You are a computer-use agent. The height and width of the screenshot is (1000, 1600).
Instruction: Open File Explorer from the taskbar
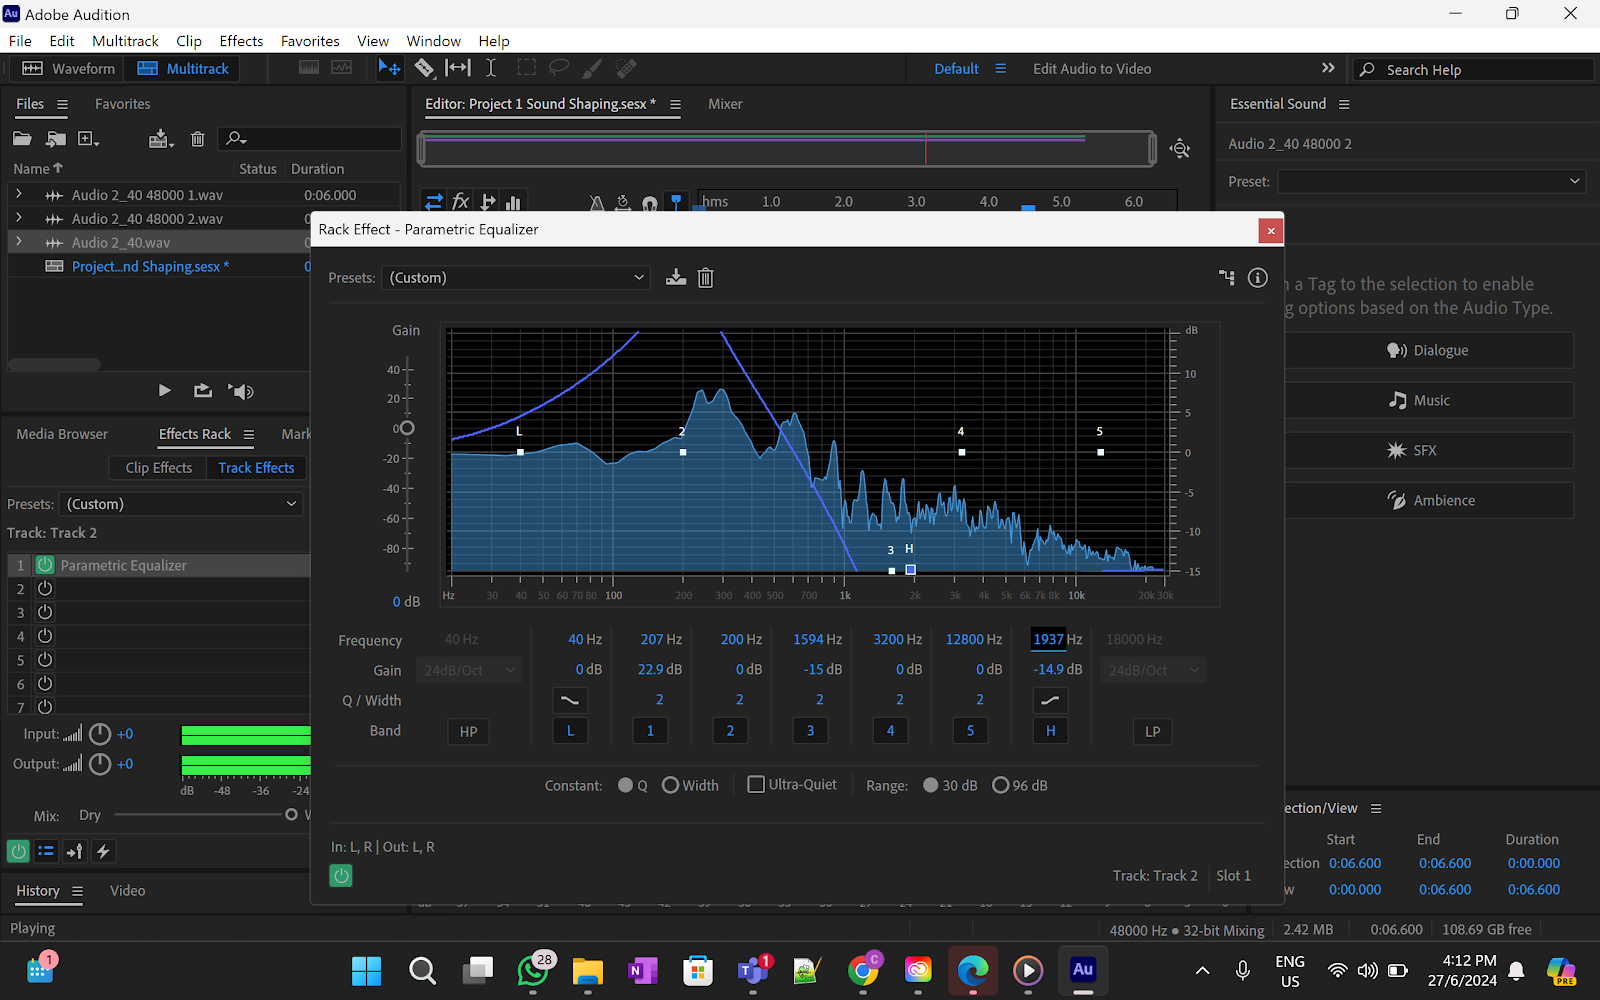(588, 970)
